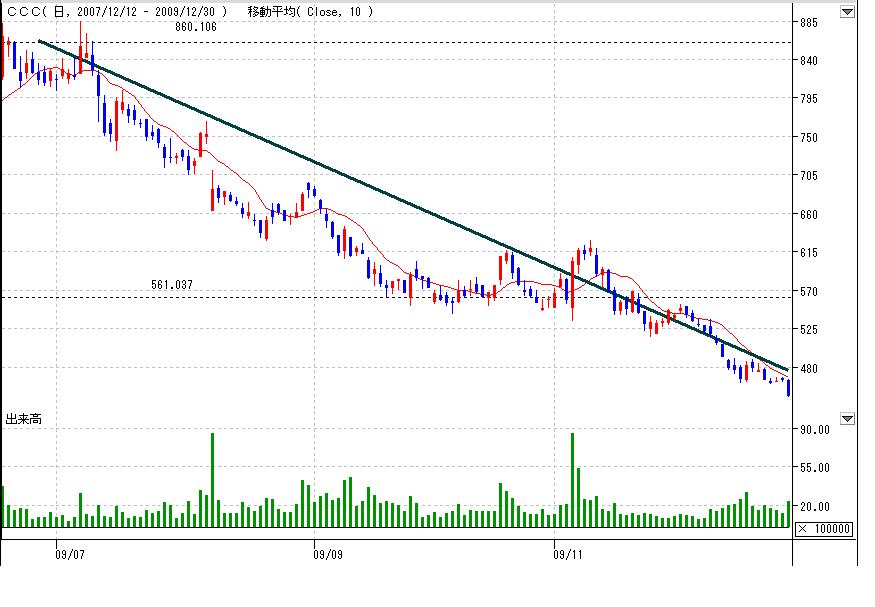This screenshot has height=607, width=875.
Task: Click the 09/07 date axis marker
Action: 70,552
